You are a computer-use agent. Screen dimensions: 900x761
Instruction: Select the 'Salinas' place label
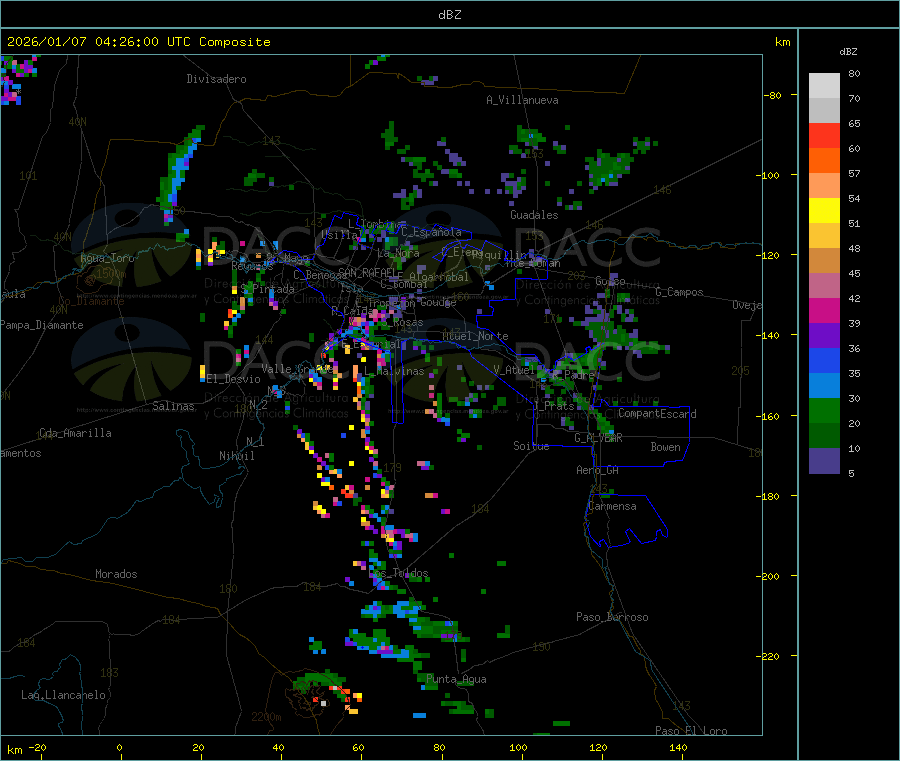click(173, 406)
